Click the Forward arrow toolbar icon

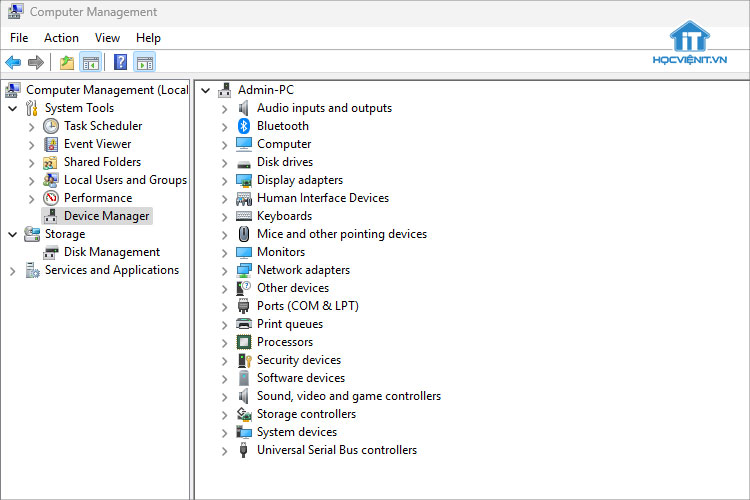click(x=36, y=62)
